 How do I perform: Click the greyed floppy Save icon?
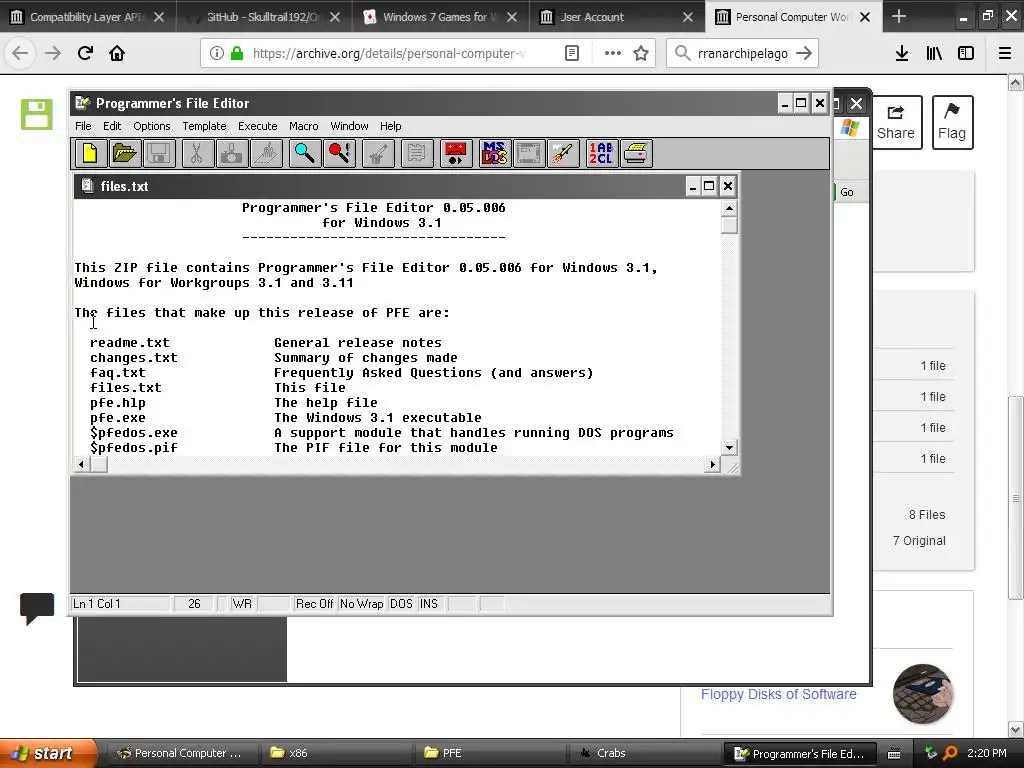[x=159, y=153]
